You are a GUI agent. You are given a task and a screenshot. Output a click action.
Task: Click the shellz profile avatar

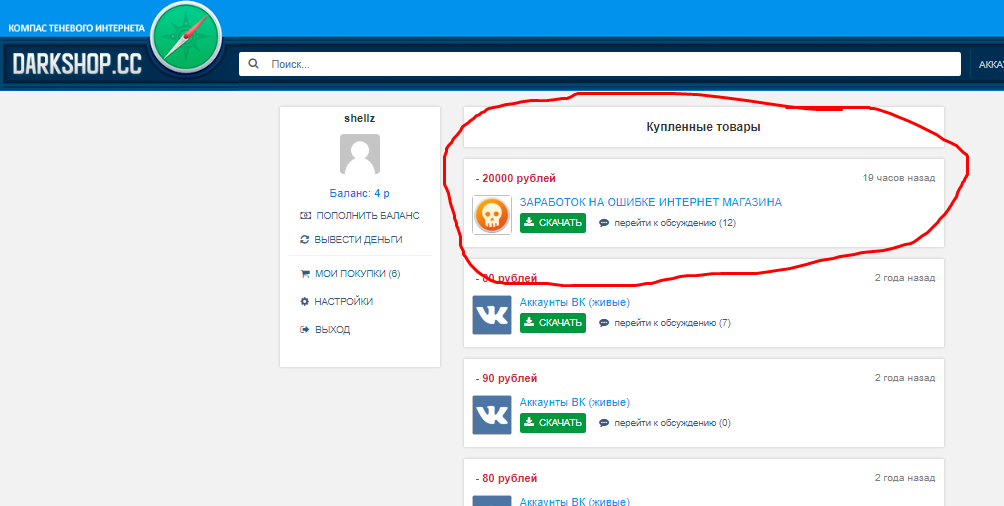click(x=360, y=154)
